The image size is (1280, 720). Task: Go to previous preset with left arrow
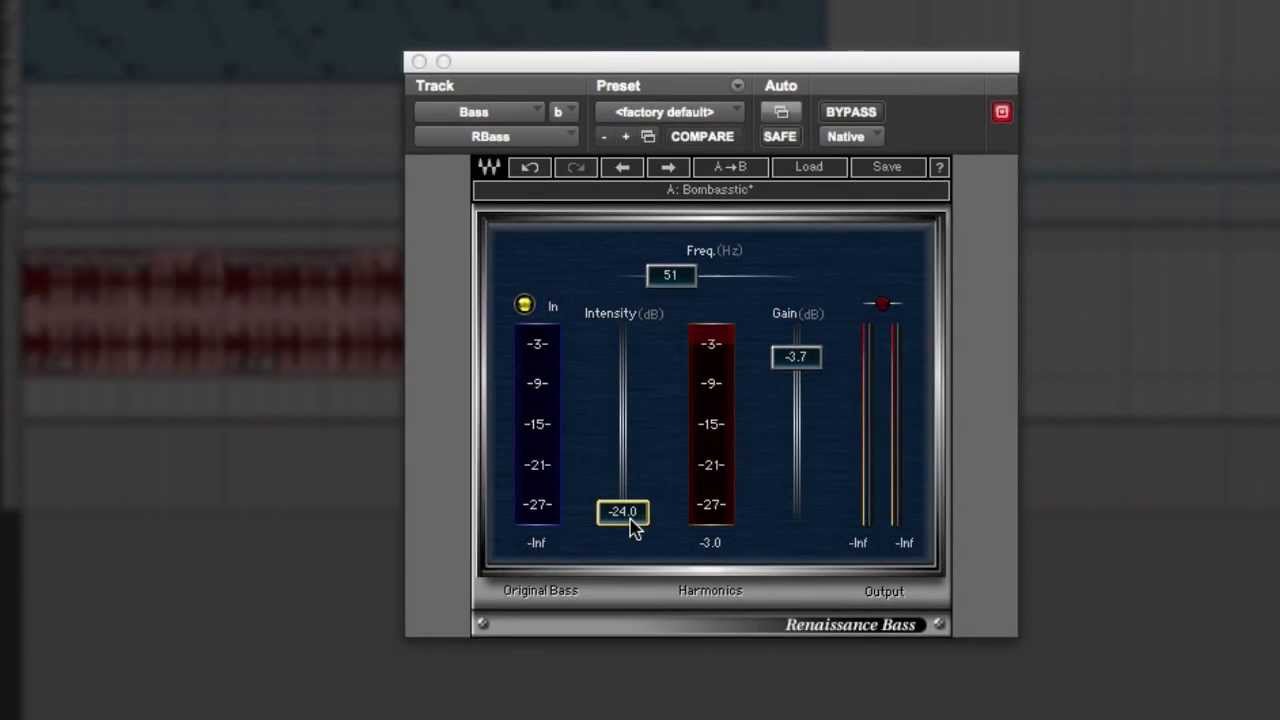coord(622,167)
